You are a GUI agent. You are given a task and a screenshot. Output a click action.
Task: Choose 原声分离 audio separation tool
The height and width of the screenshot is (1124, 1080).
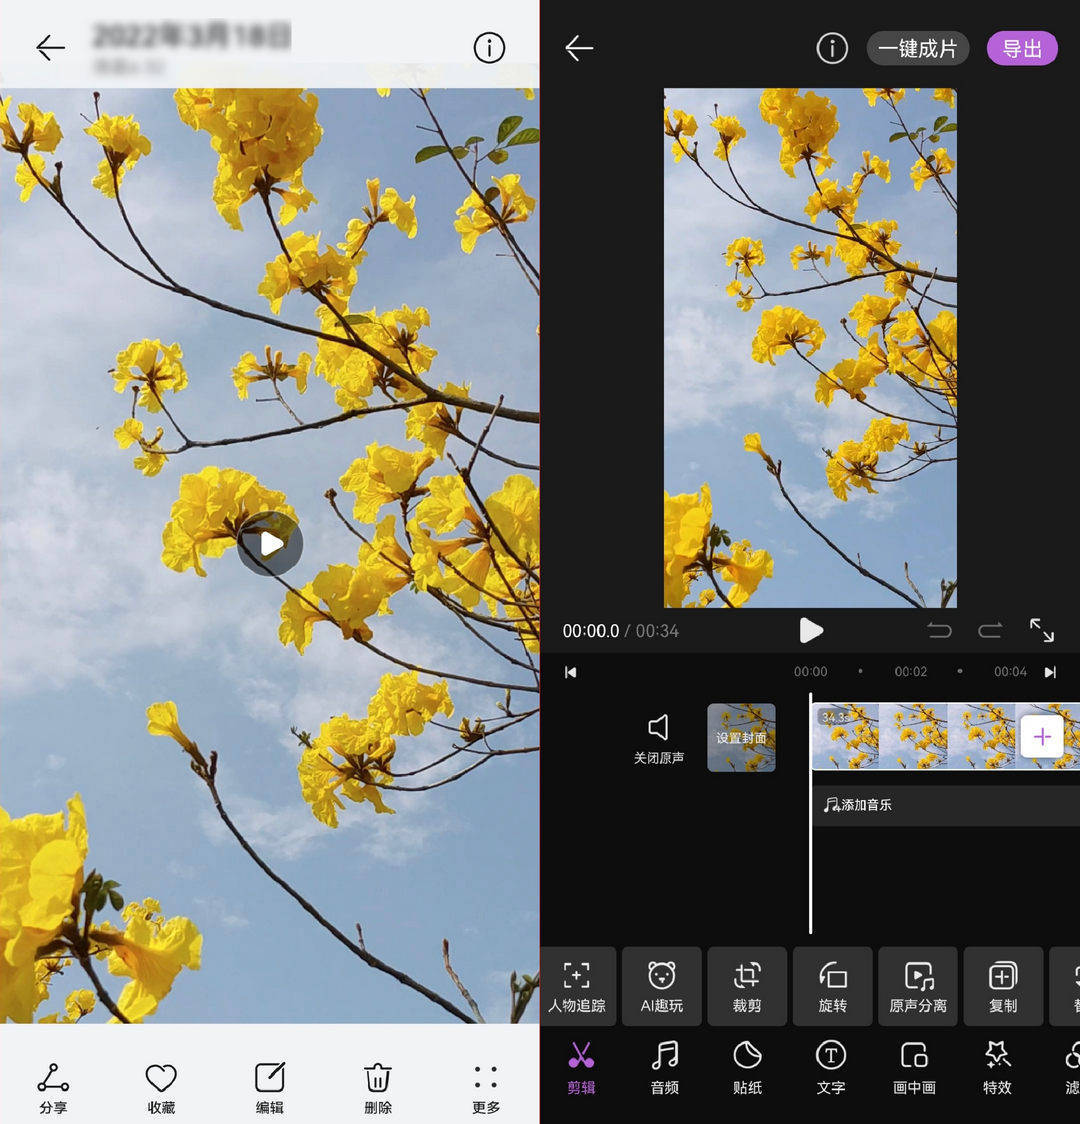[918, 986]
